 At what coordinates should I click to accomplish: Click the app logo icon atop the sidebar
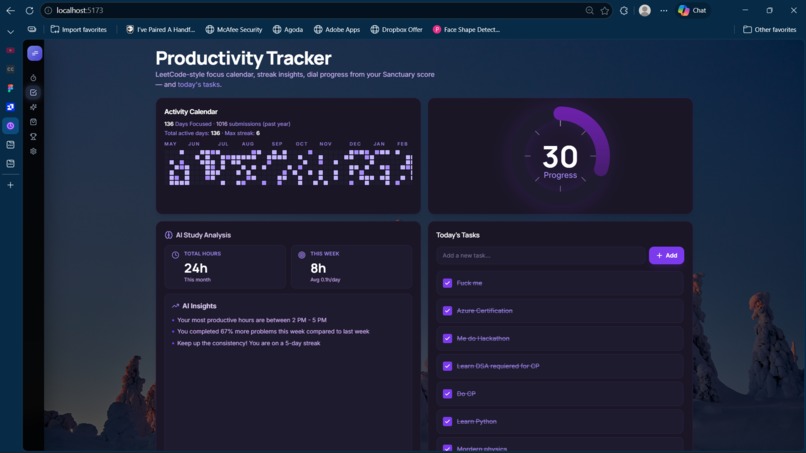(34, 53)
